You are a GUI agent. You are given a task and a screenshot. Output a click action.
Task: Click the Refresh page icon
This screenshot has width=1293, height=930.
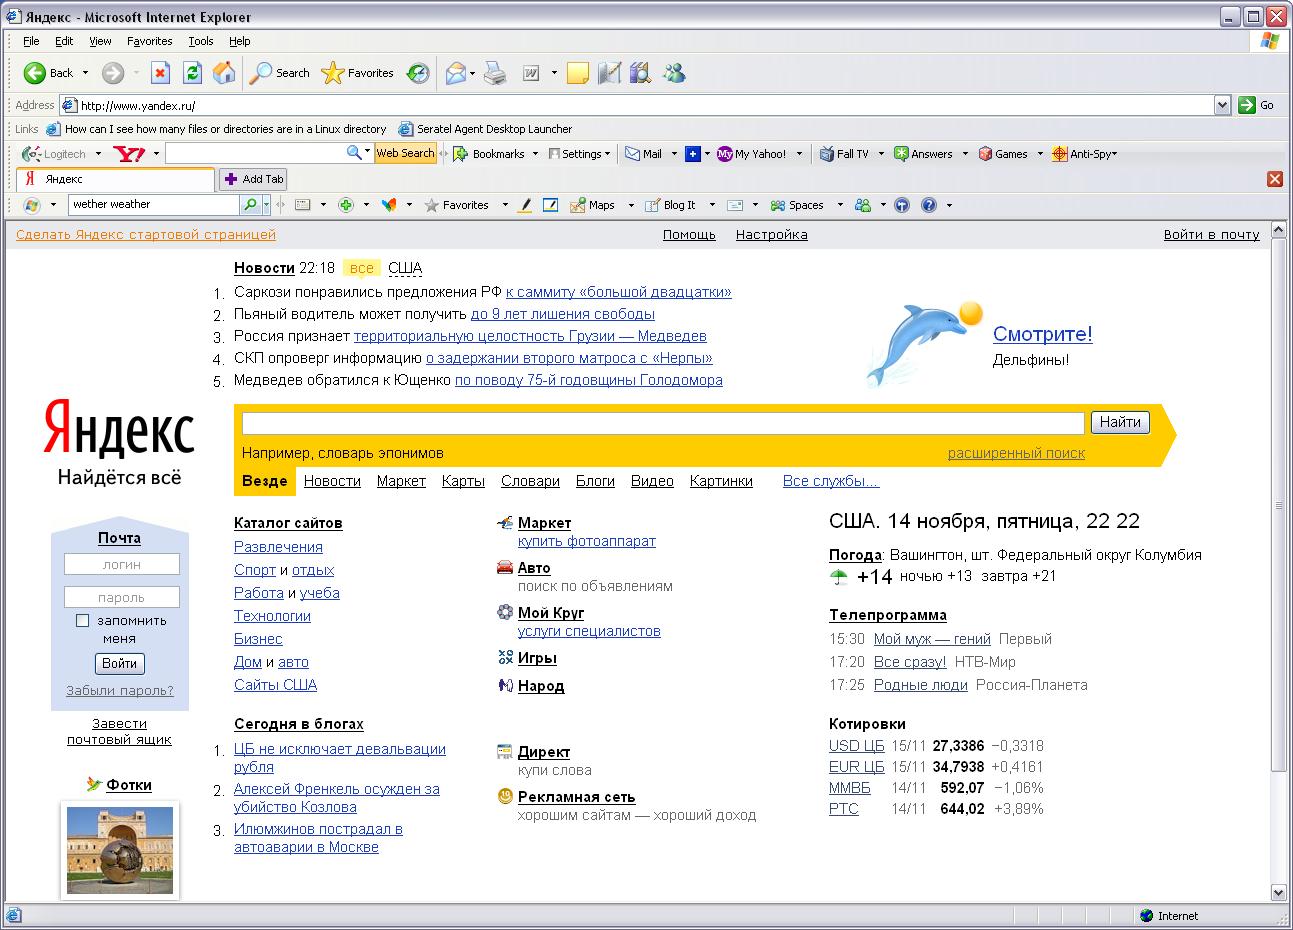click(193, 73)
